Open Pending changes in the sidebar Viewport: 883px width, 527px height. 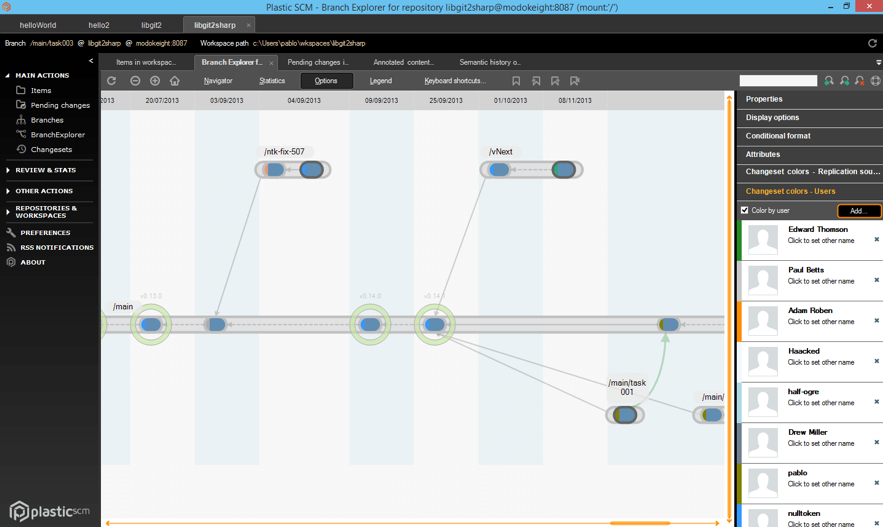pos(53,105)
